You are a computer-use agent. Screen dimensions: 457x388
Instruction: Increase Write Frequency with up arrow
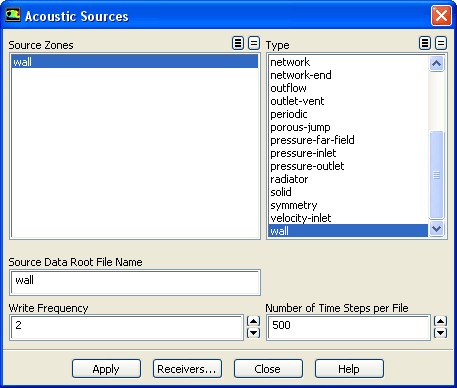pyautogui.click(x=253, y=321)
